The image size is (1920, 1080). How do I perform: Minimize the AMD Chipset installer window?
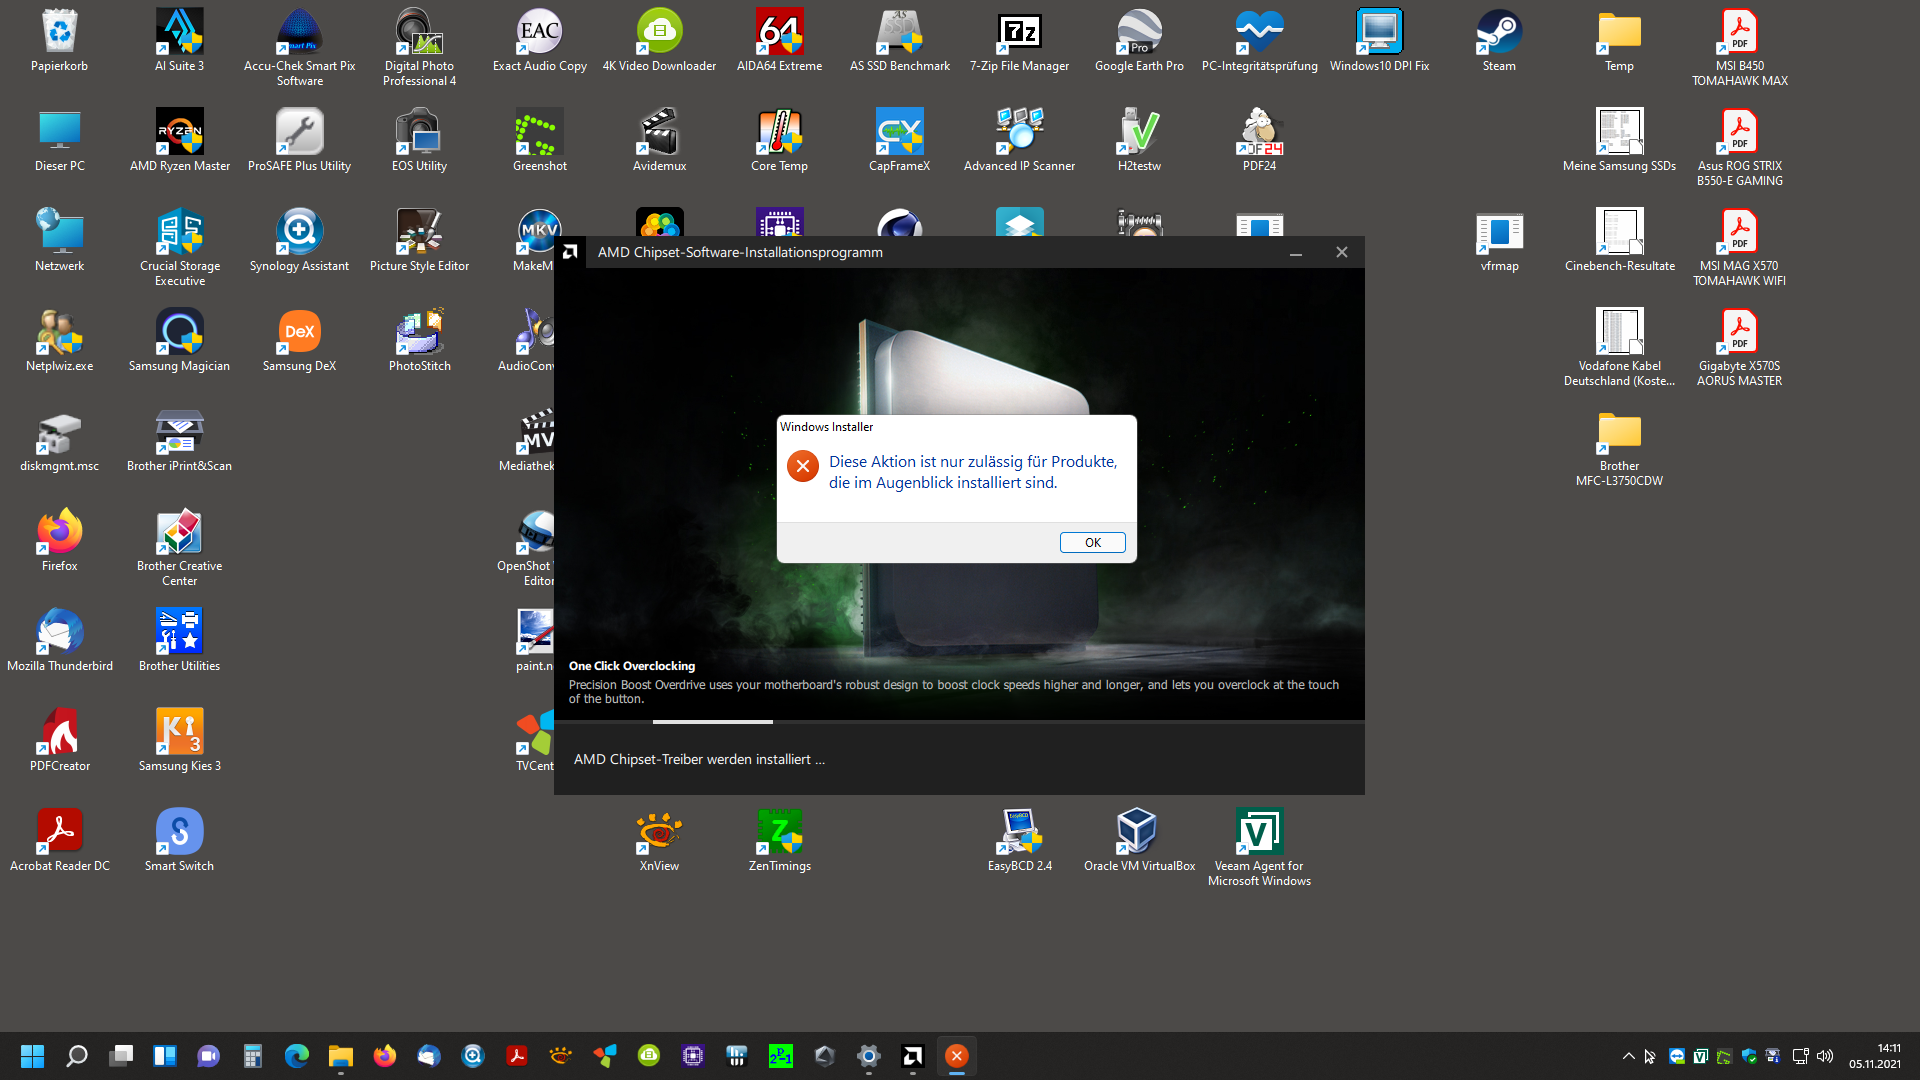tap(1296, 253)
